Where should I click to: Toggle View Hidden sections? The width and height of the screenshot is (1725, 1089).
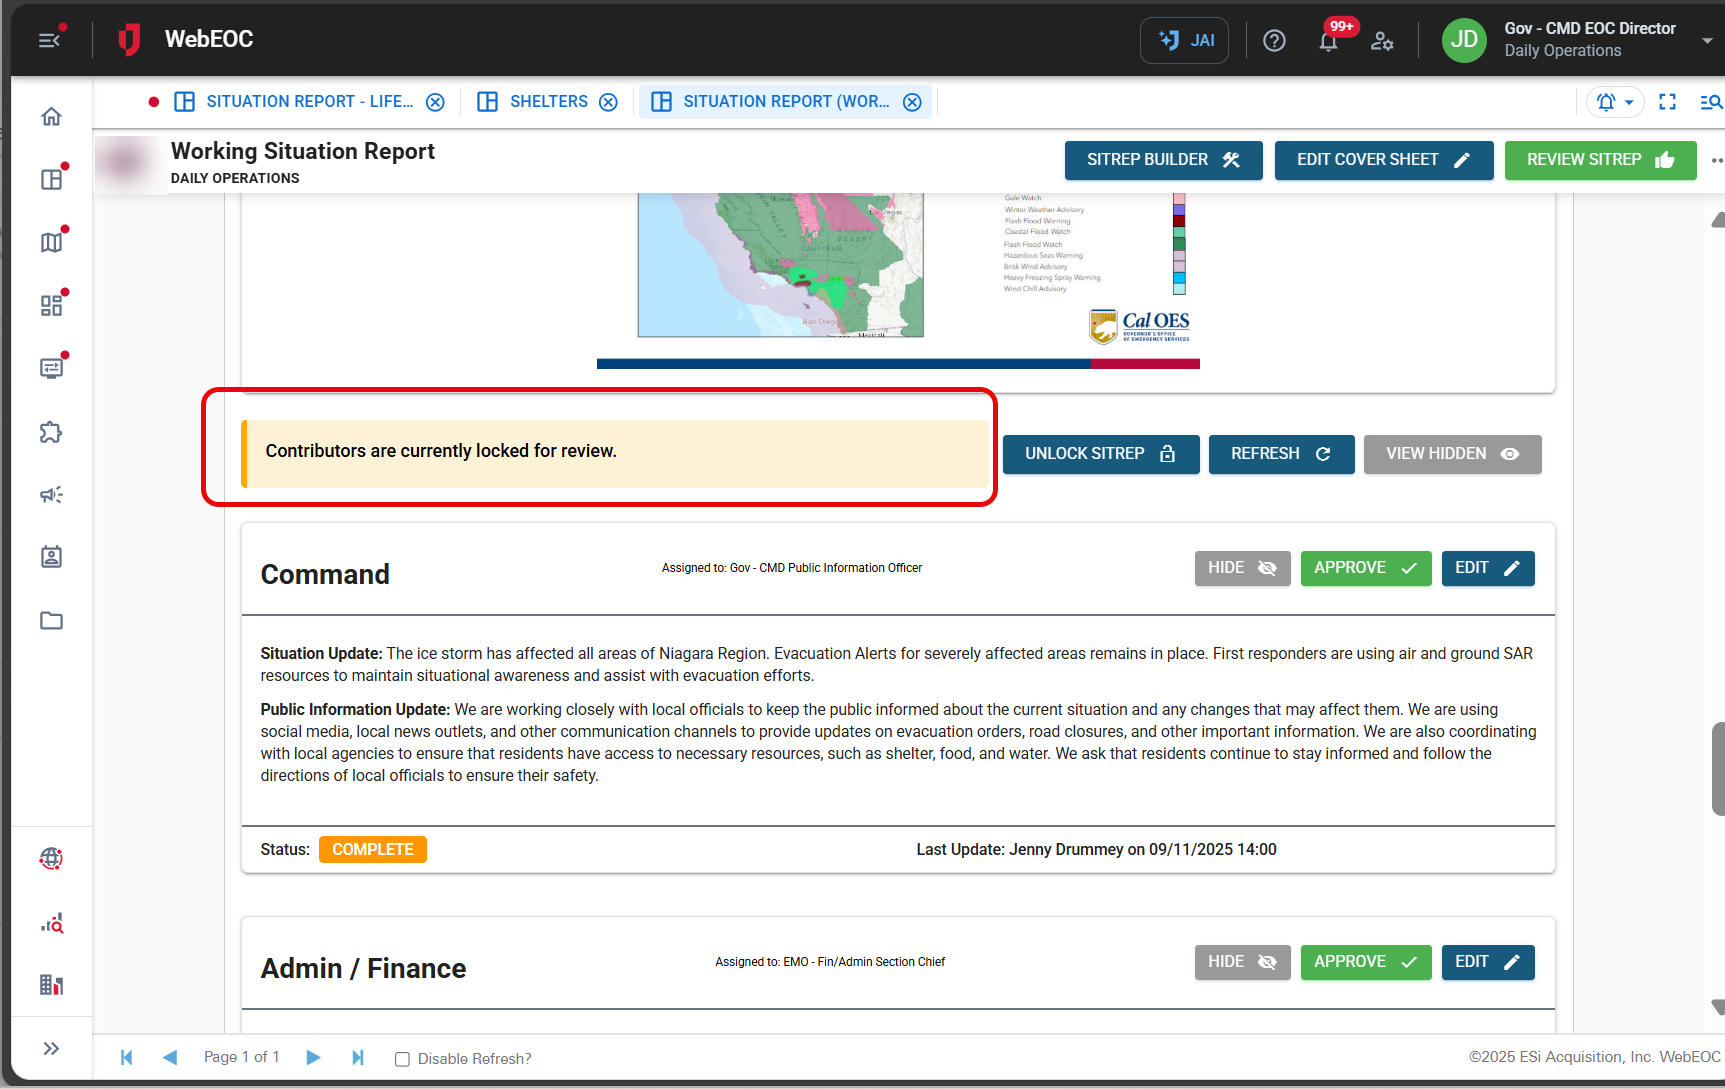pyautogui.click(x=1452, y=454)
